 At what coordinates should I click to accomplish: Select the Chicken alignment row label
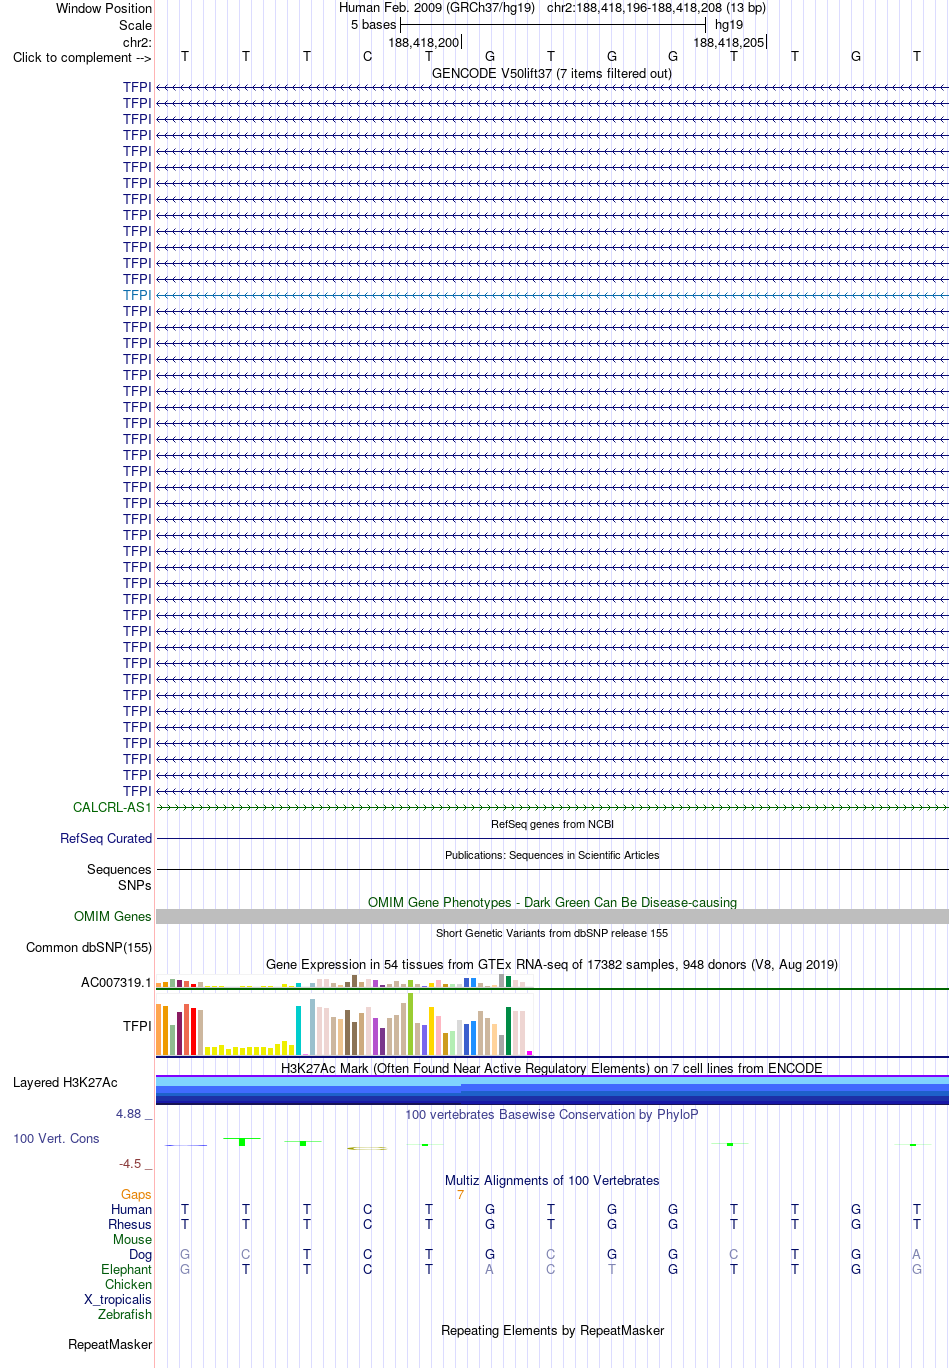[128, 1284]
